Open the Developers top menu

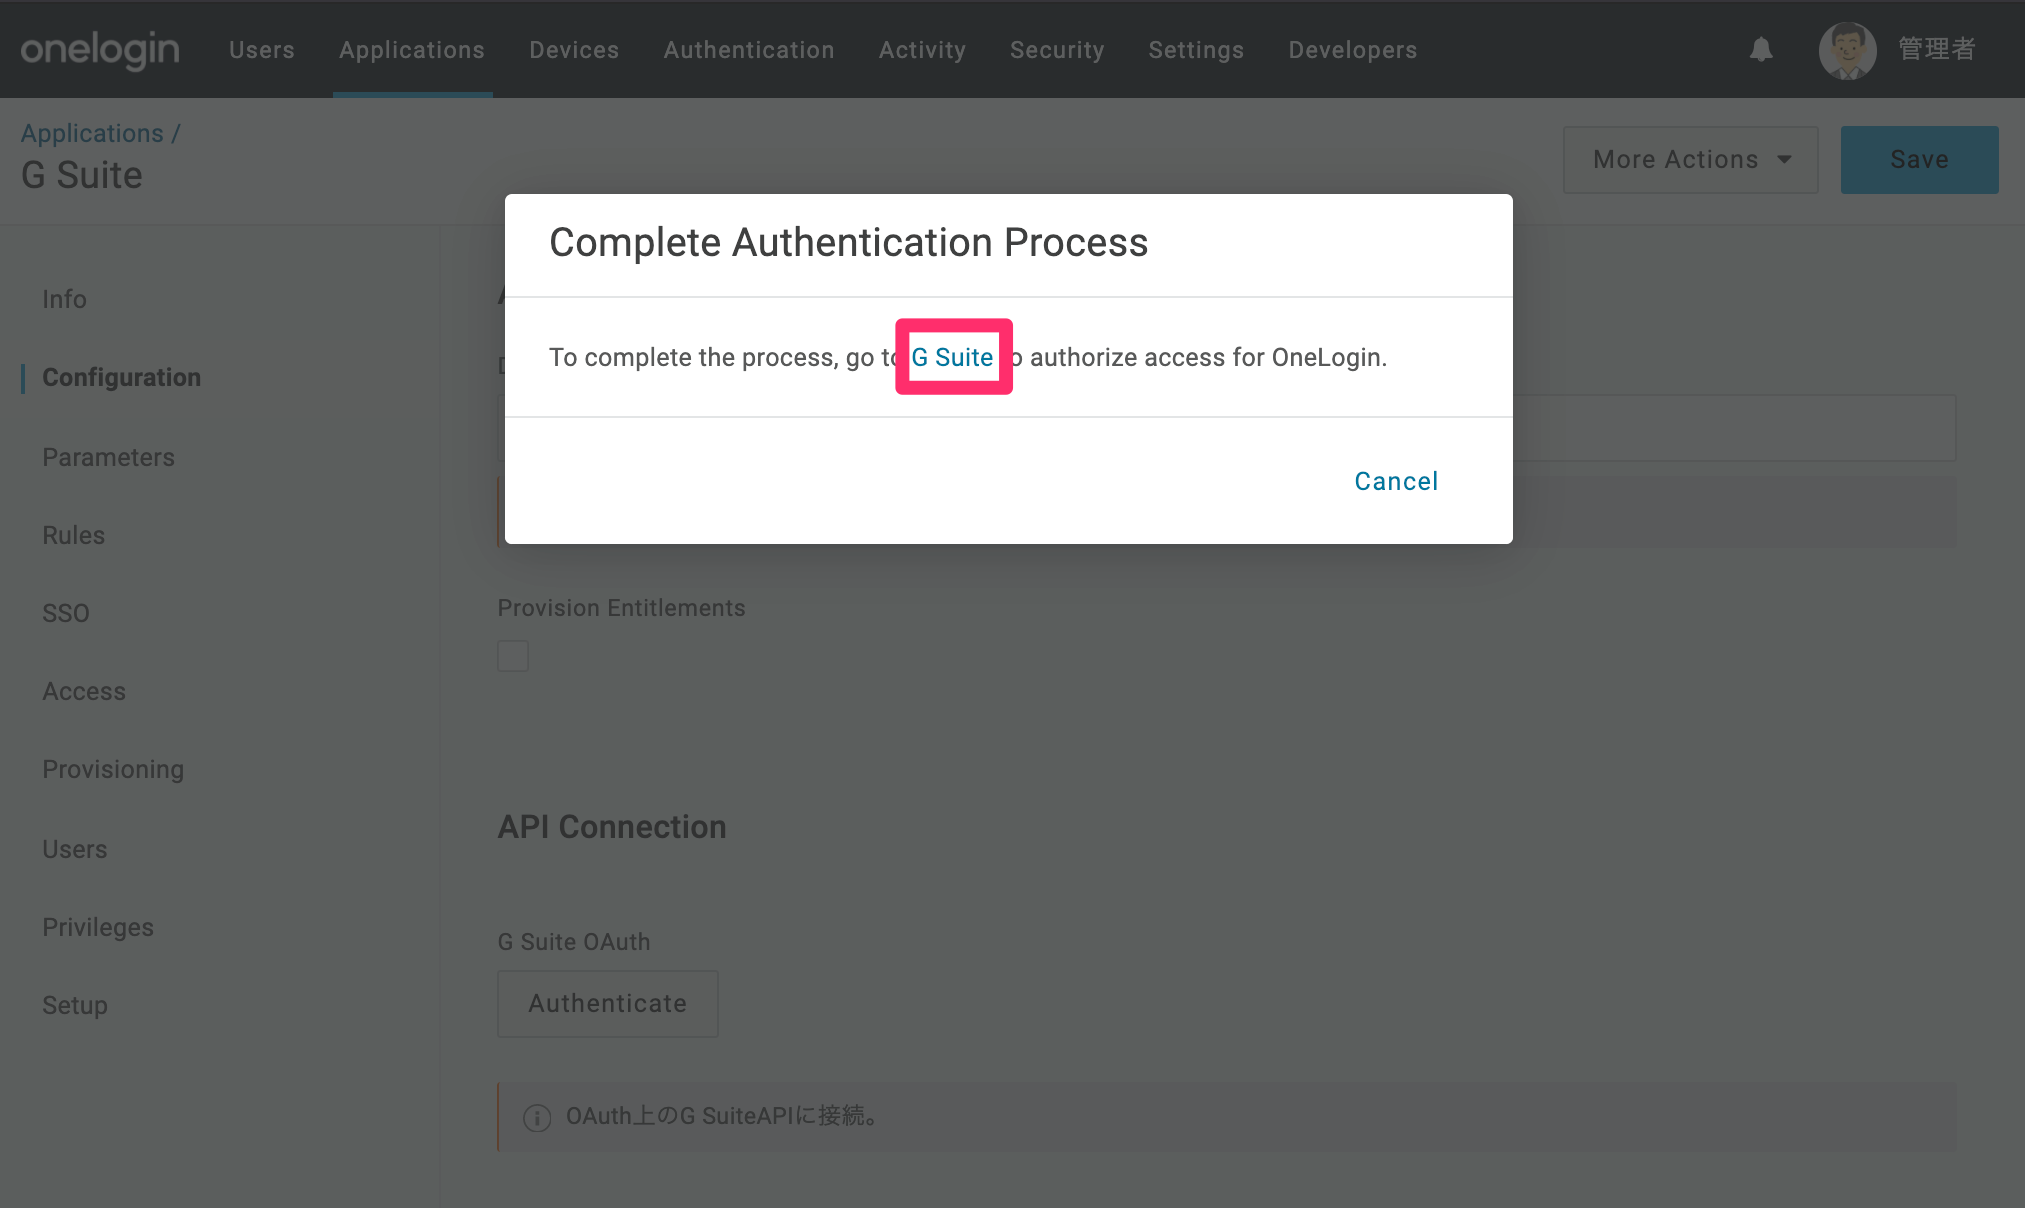pyautogui.click(x=1353, y=50)
